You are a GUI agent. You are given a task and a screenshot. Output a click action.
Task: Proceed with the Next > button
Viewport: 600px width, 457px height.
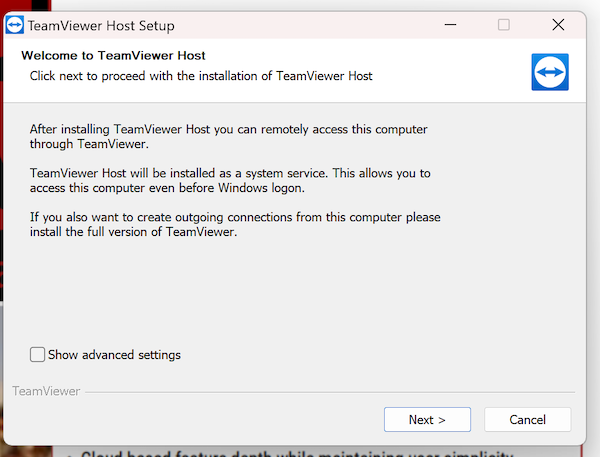click(427, 419)
